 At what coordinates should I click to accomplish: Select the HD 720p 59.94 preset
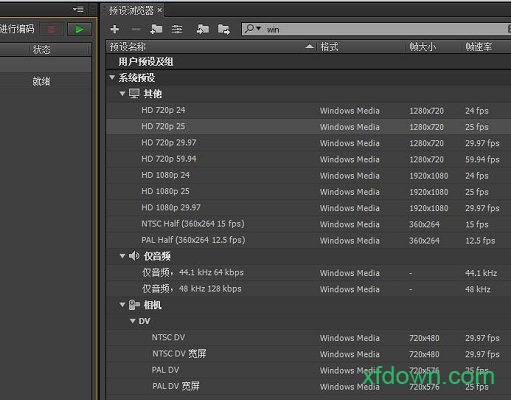click(x=308, y=159)
